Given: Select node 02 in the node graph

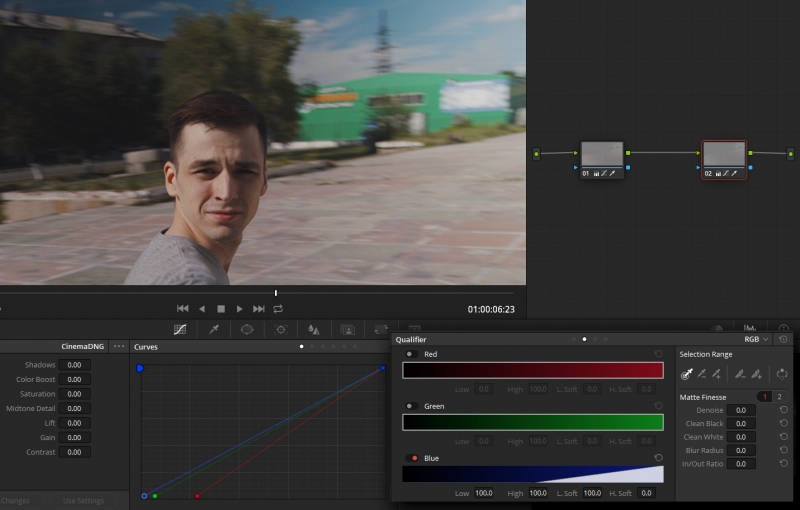Looking at the screenshot, I should coord(724,155).
